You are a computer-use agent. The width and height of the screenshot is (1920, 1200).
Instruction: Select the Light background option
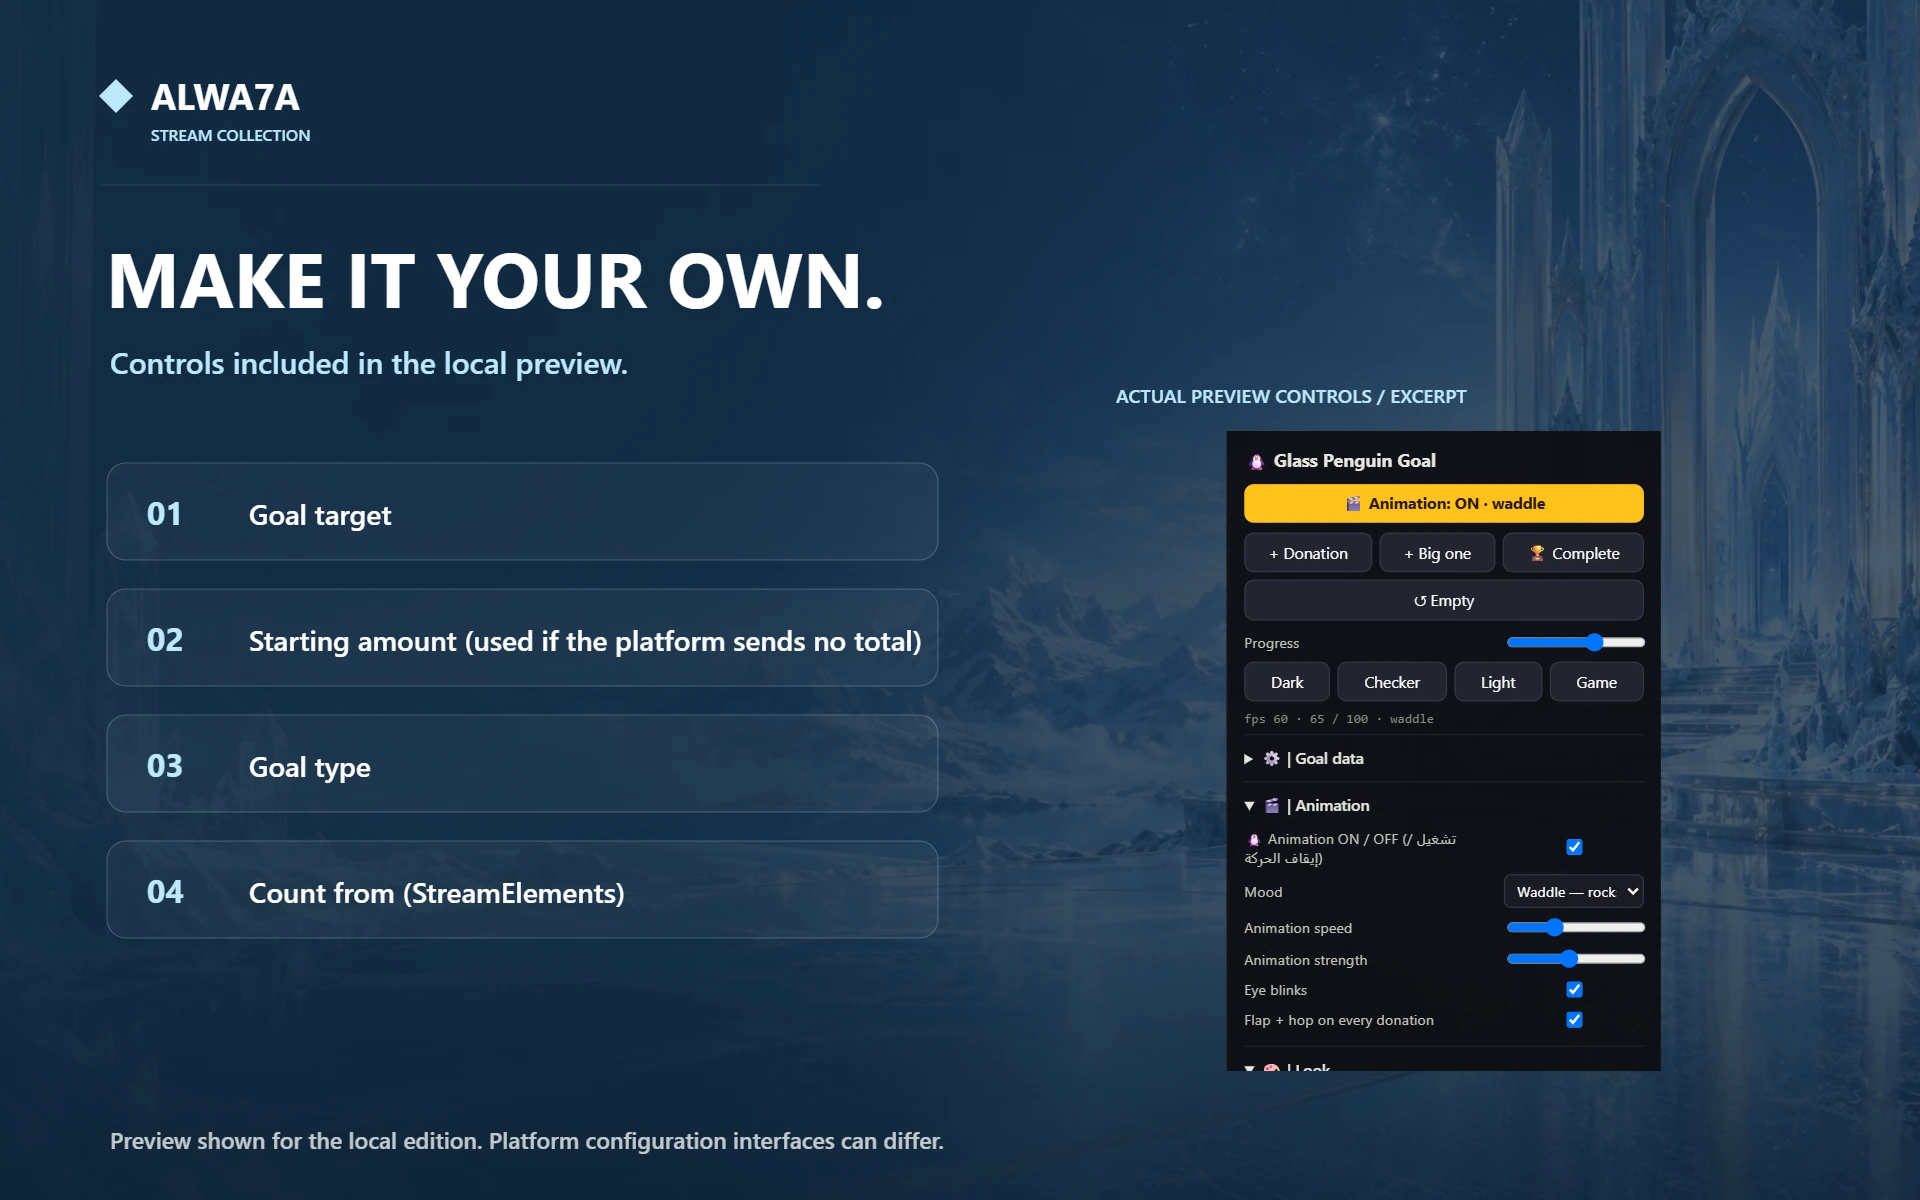pos(1497,682)
